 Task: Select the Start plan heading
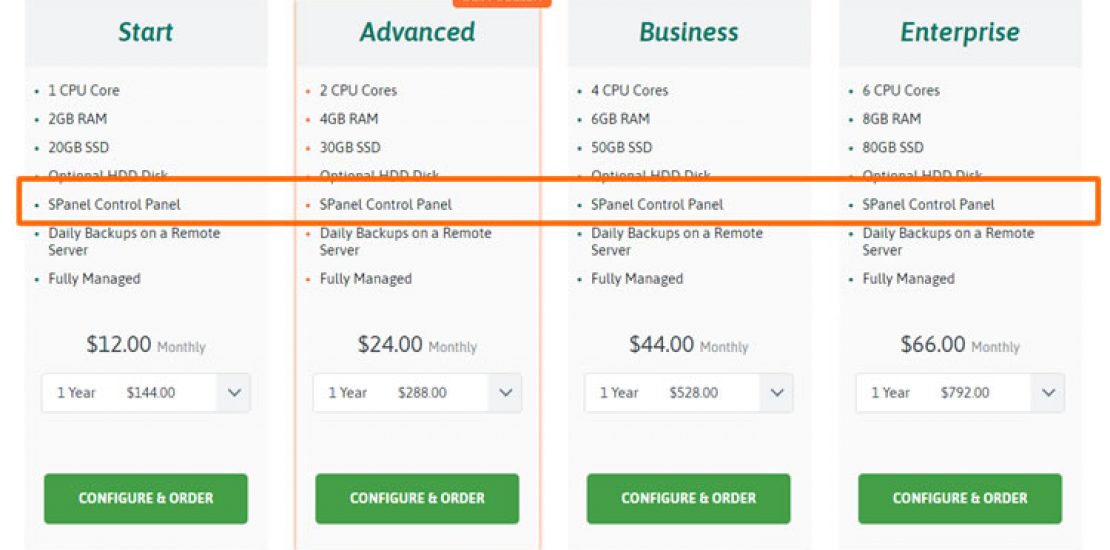coord(146,33)
